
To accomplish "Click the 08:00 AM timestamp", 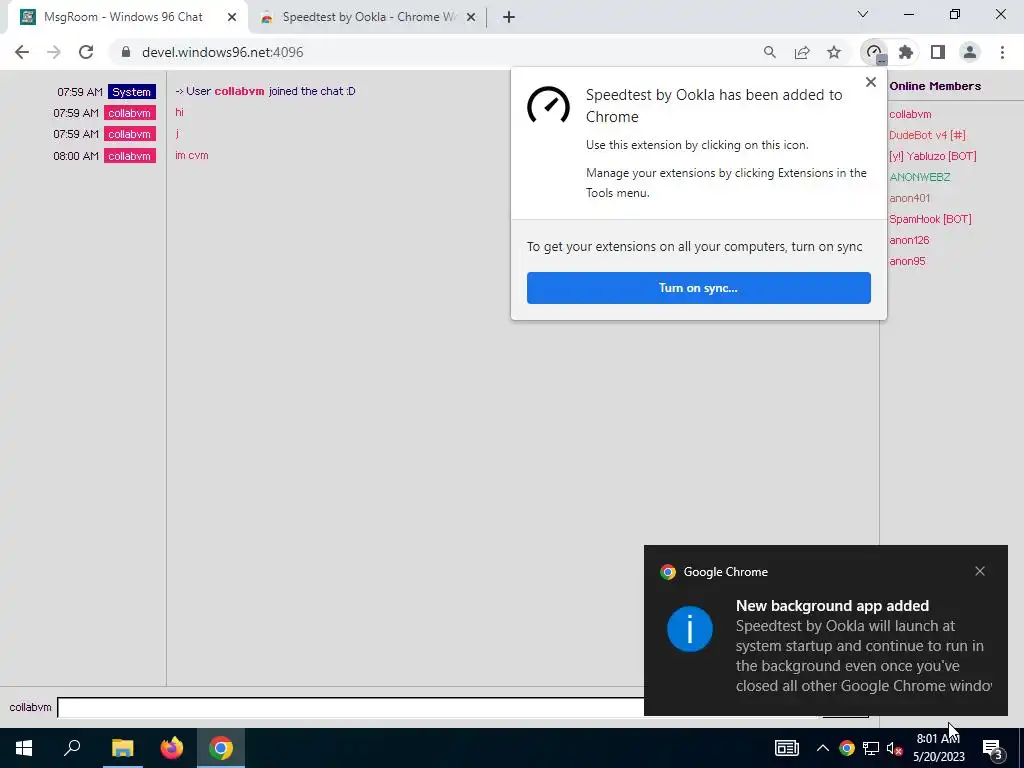I will click(x=76, y=156).
